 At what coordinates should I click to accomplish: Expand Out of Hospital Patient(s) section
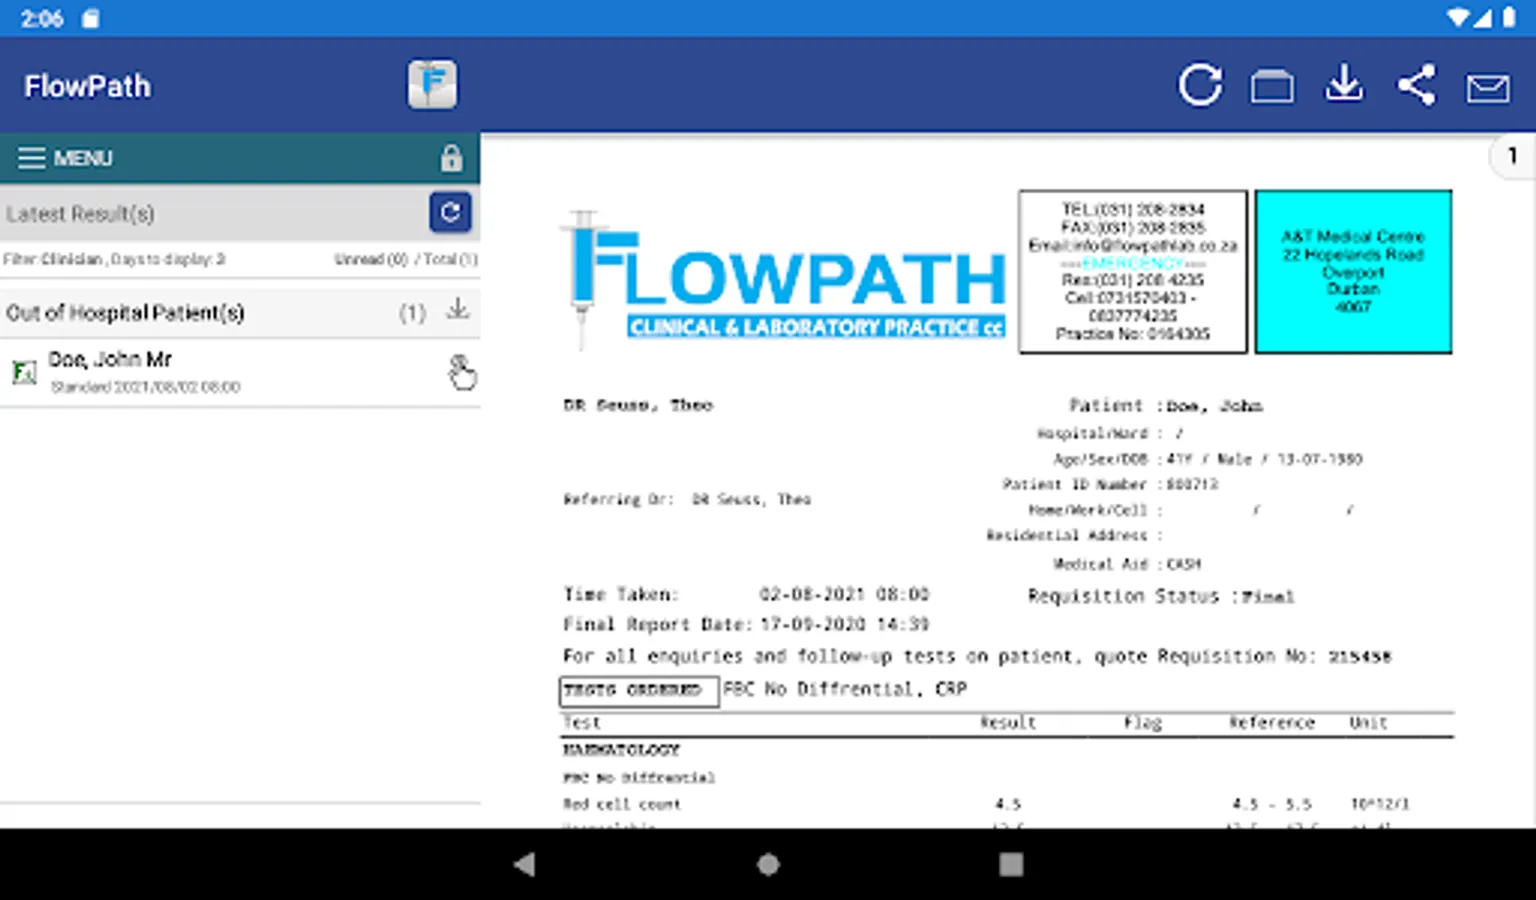point(240,312)
